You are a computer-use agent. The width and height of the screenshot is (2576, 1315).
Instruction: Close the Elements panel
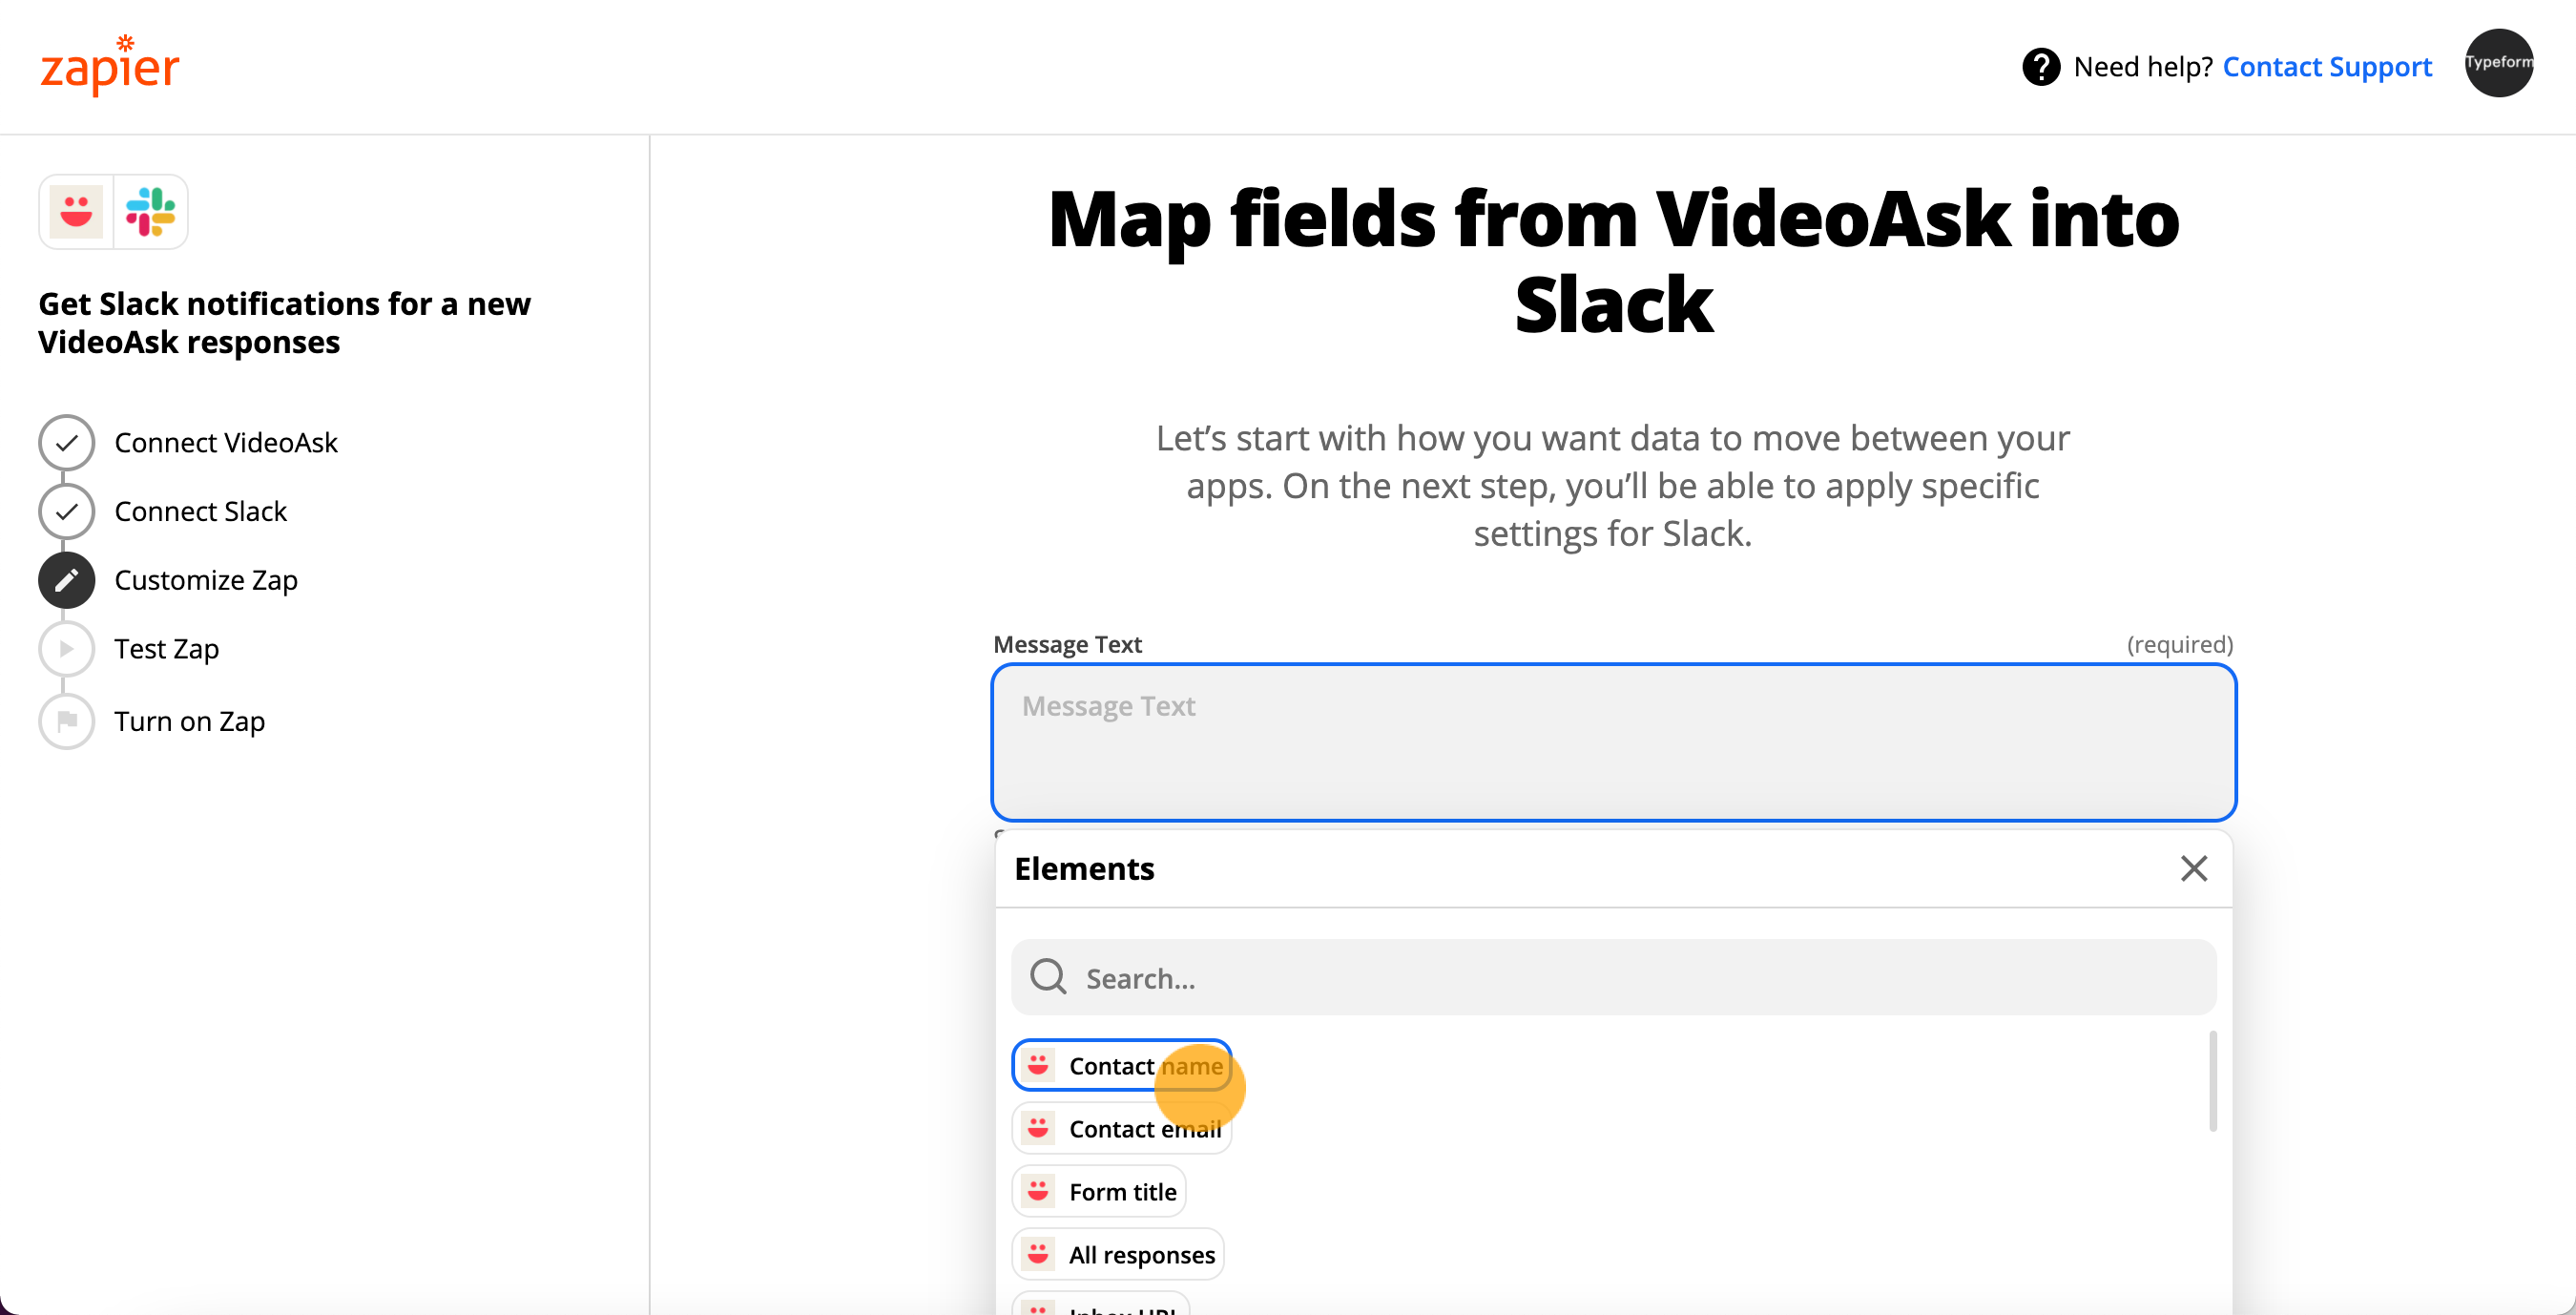click(x=2193, y=868)
